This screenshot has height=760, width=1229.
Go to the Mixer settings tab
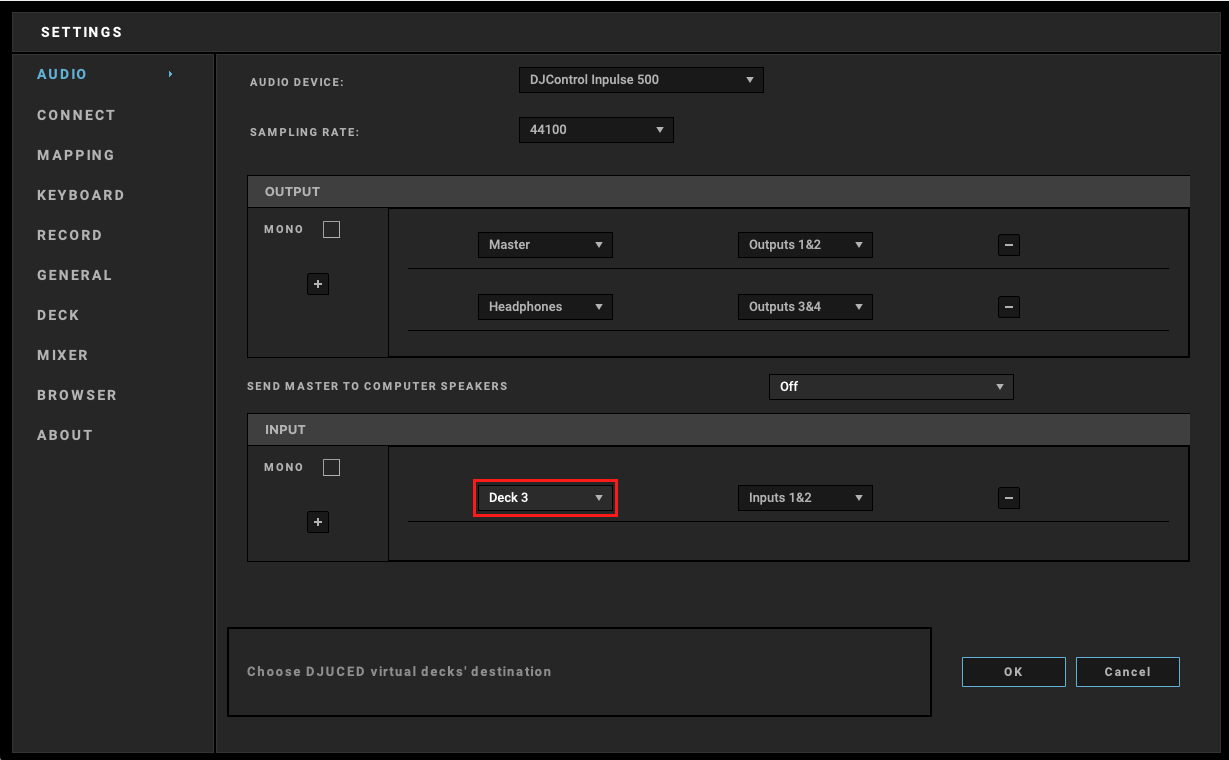[63, 355]
